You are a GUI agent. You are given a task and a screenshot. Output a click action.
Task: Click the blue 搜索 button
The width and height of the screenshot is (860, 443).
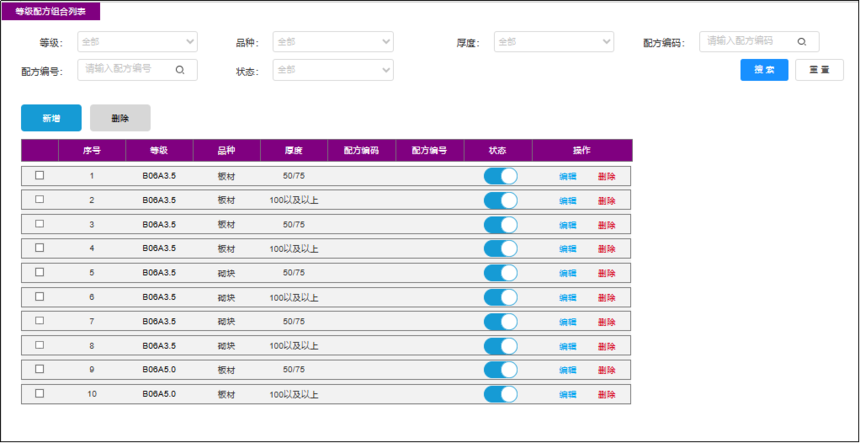[x=764, y=70]
